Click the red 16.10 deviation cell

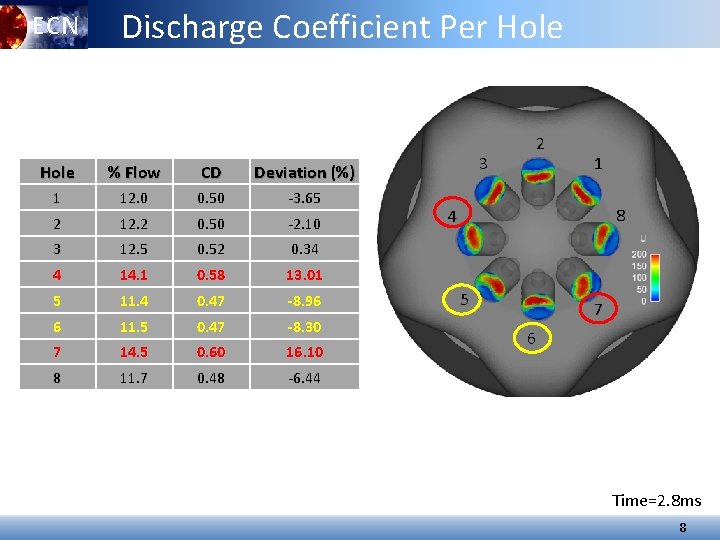click(x=304, y=352)
